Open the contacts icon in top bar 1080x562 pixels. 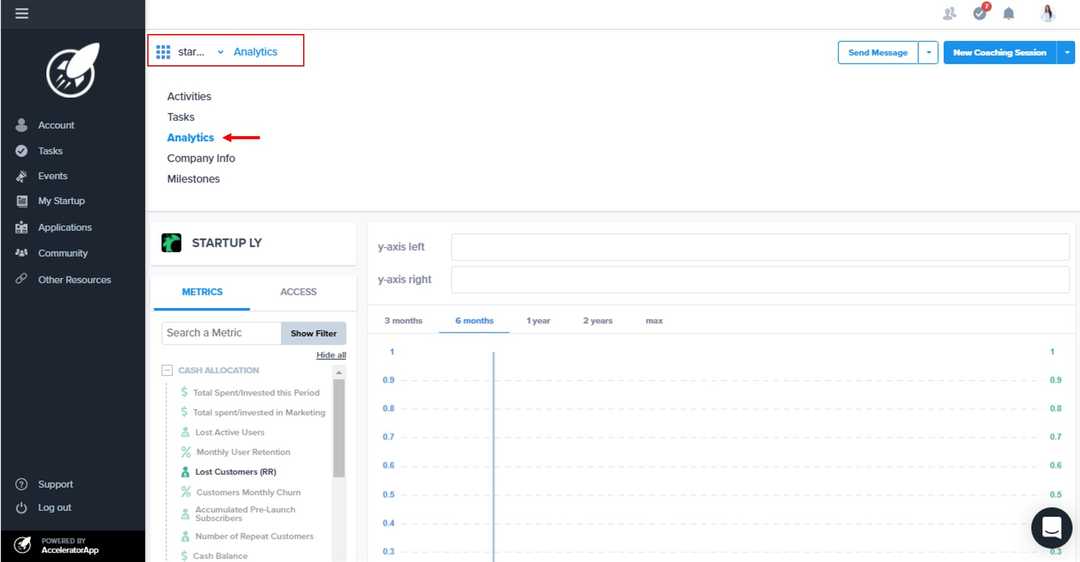(949, 13)
